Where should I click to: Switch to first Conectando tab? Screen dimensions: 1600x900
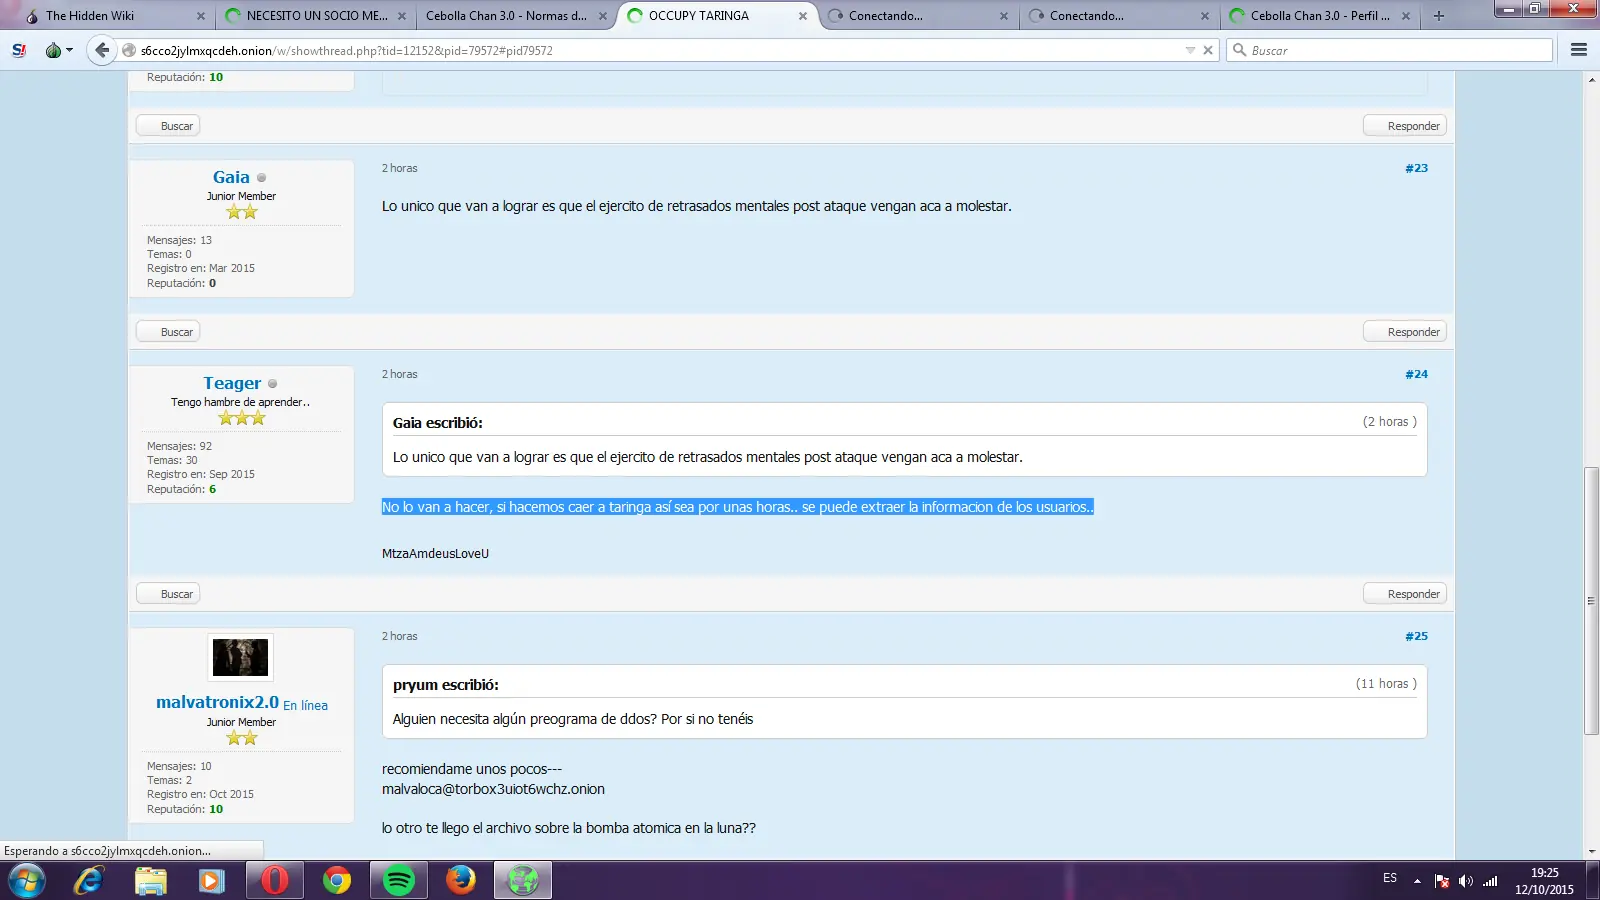[885, 16]
